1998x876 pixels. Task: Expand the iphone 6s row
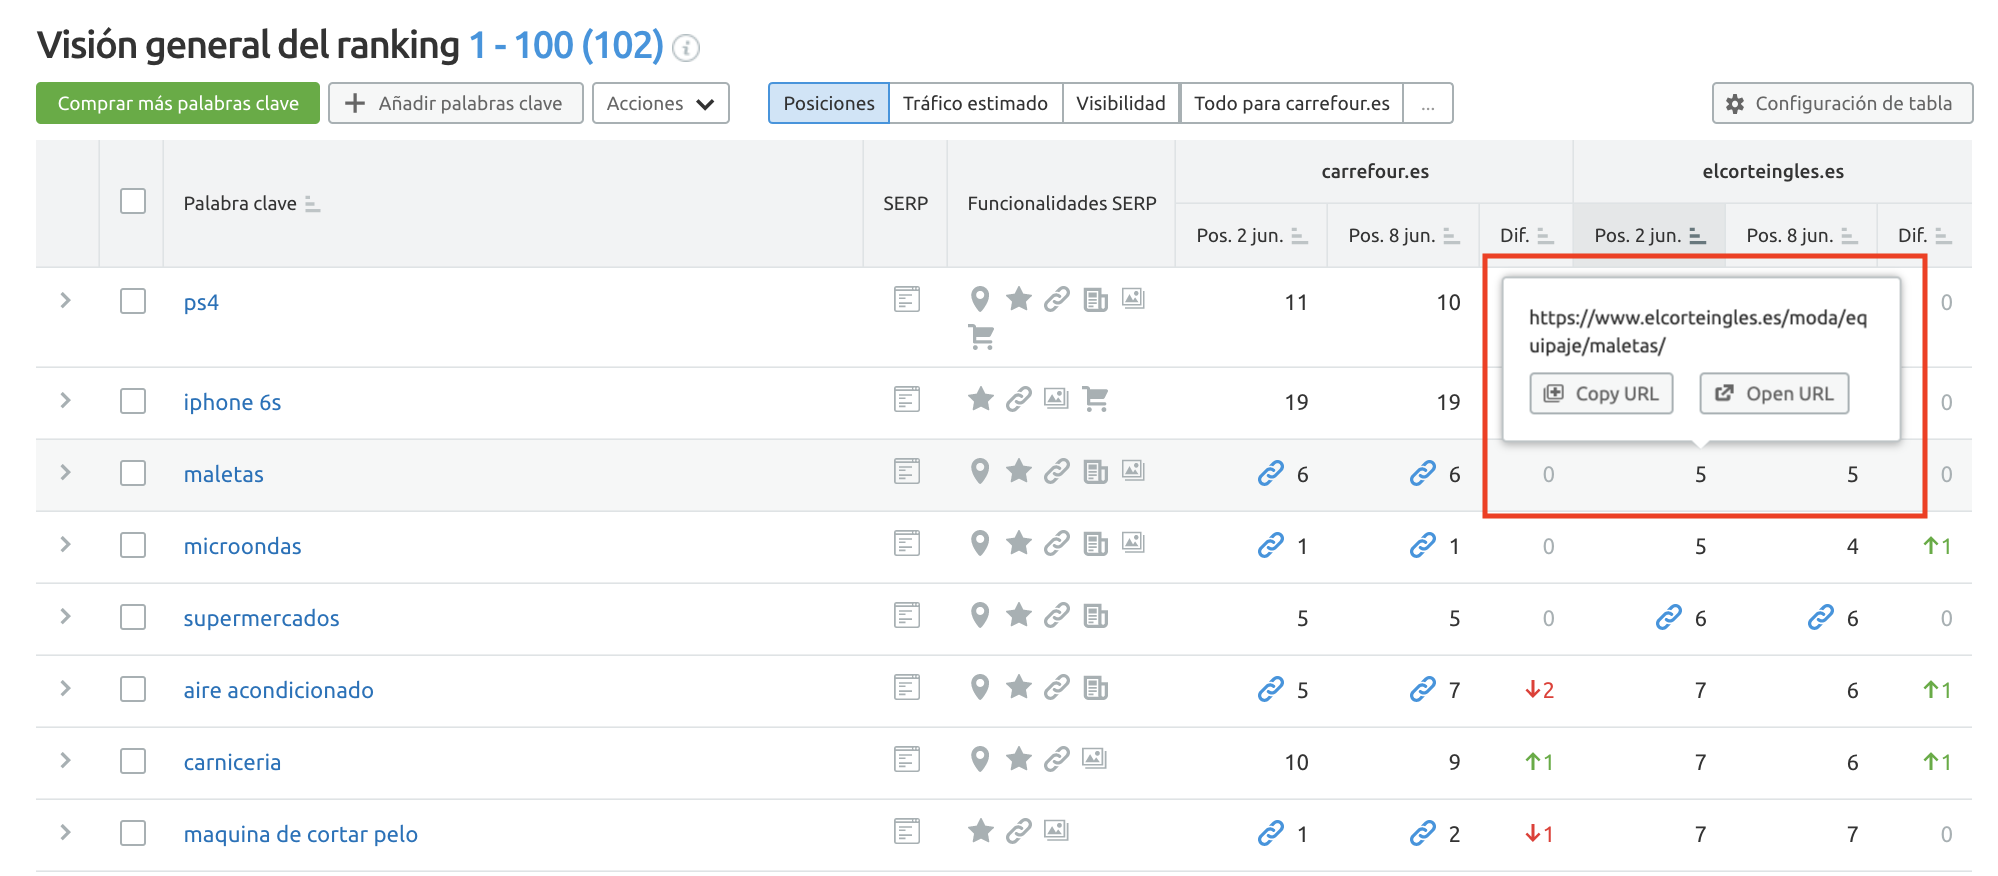tap(66, 400)
